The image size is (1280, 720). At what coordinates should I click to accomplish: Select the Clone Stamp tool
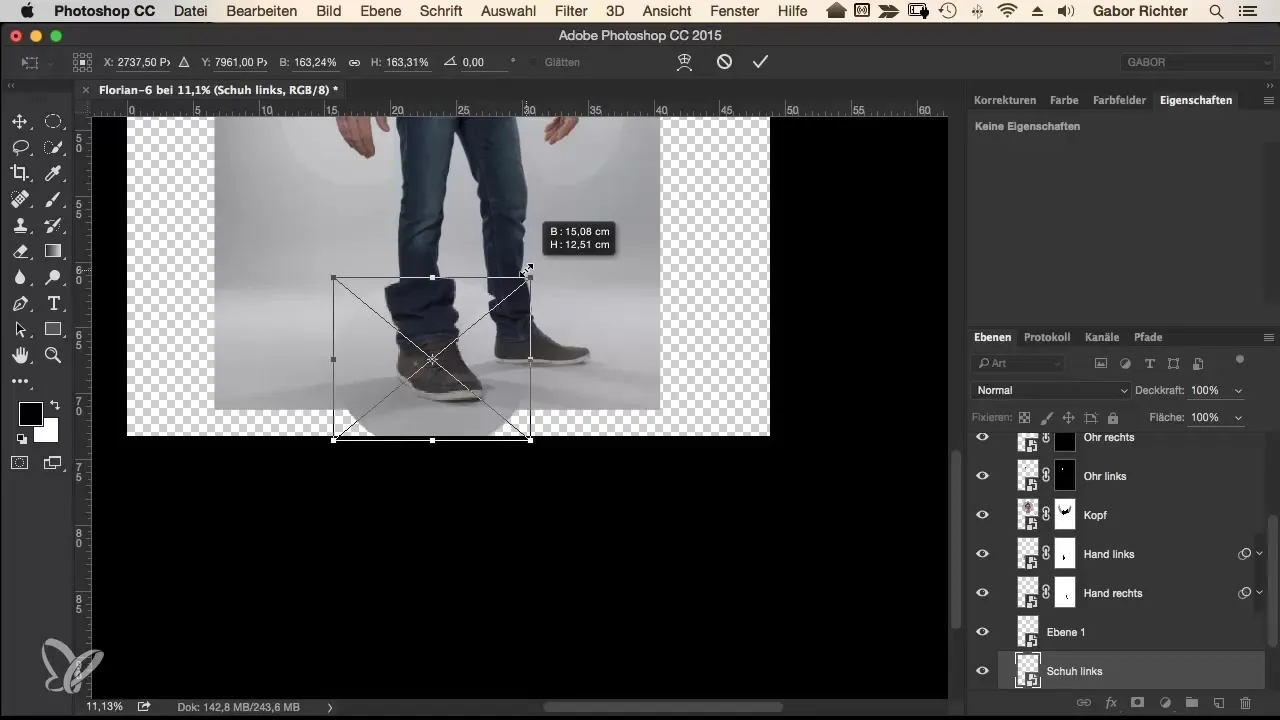point(19,225)
